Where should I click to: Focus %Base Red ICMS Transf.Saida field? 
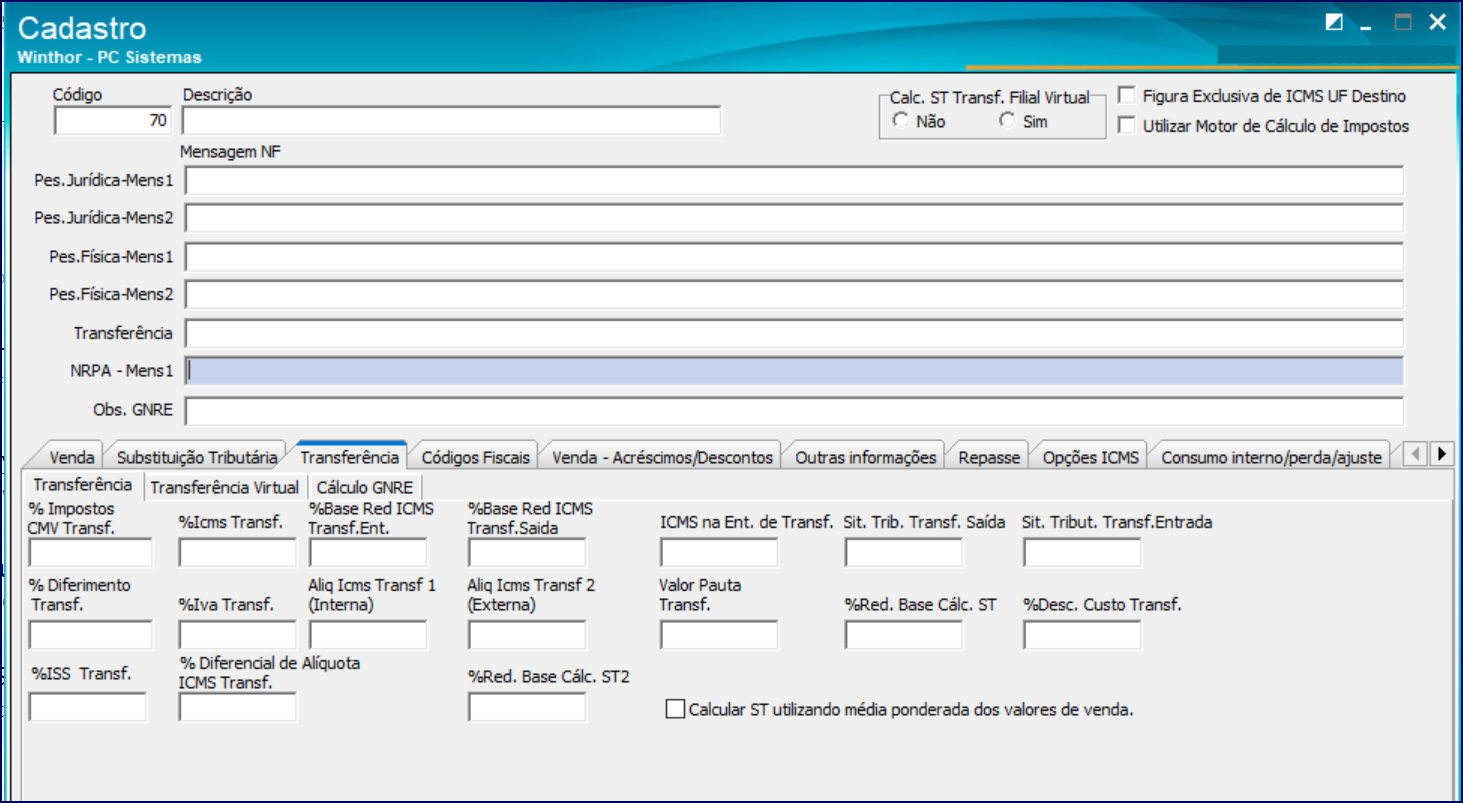pos(527,552)
